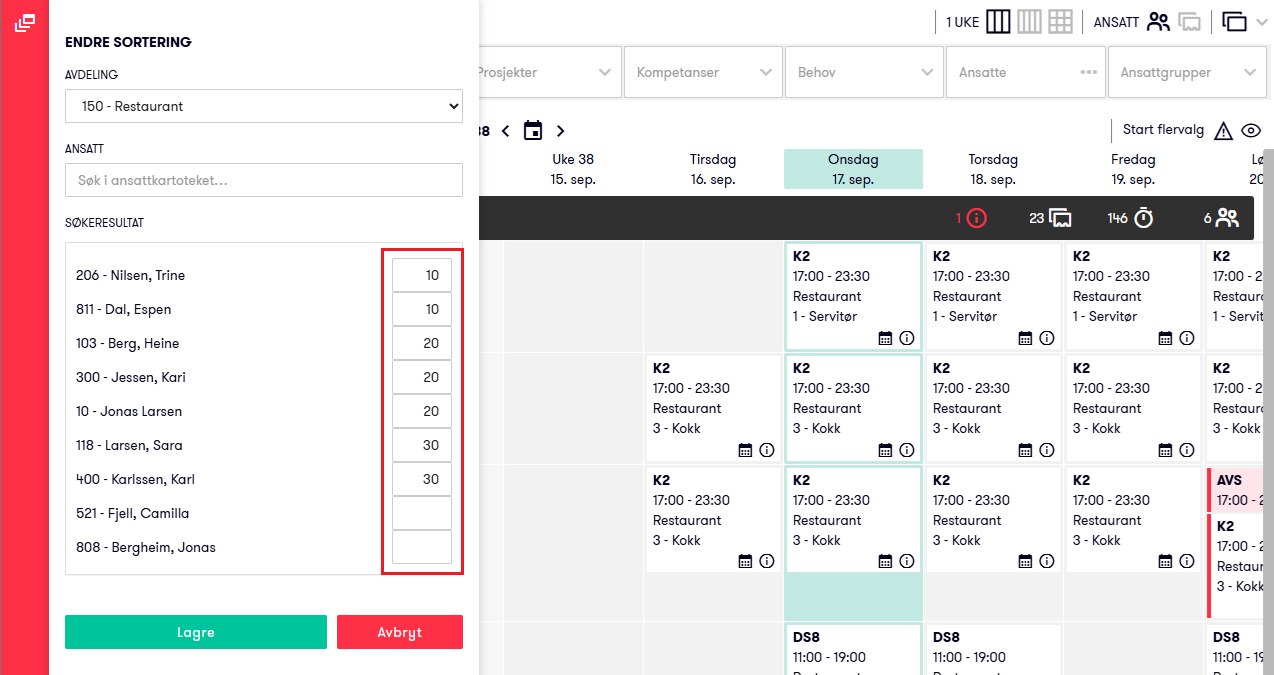Open the calendar date picker icon
The image size is (1274, 675).
[533, 131]
